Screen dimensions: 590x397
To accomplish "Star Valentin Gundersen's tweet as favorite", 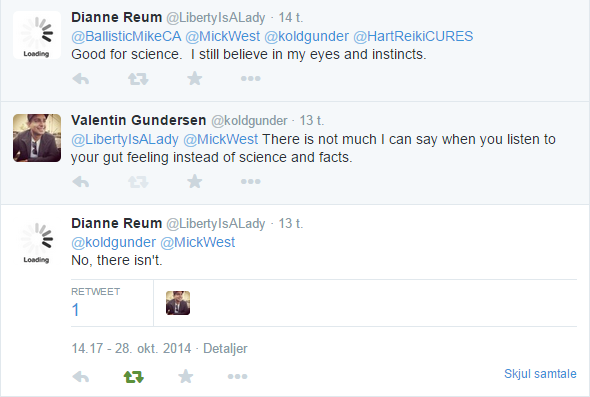I will (x=195, y=181).
